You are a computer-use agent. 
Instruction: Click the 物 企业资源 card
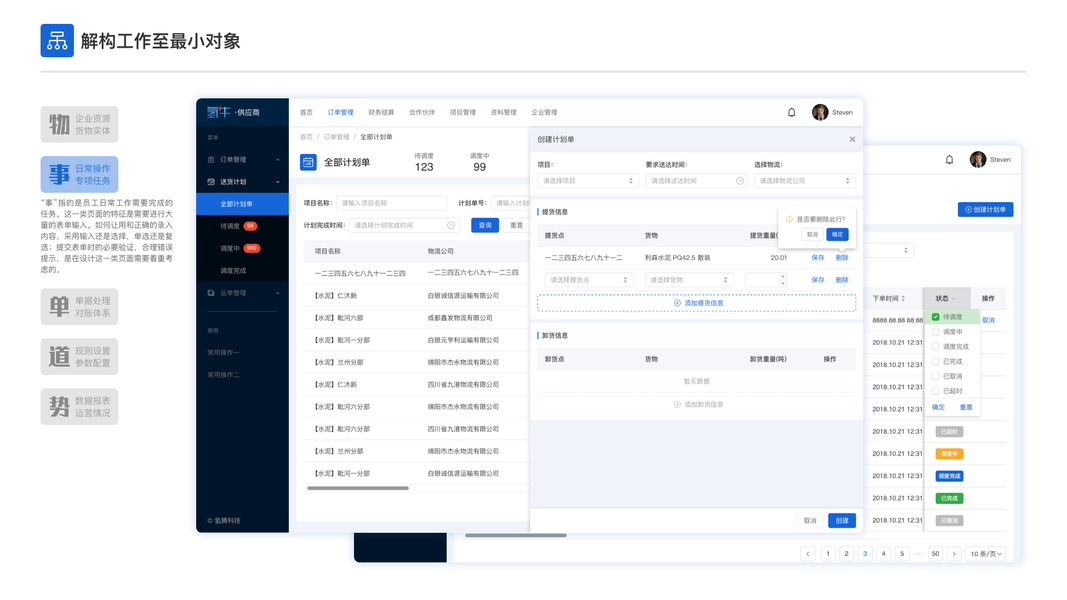click(79, 124)
